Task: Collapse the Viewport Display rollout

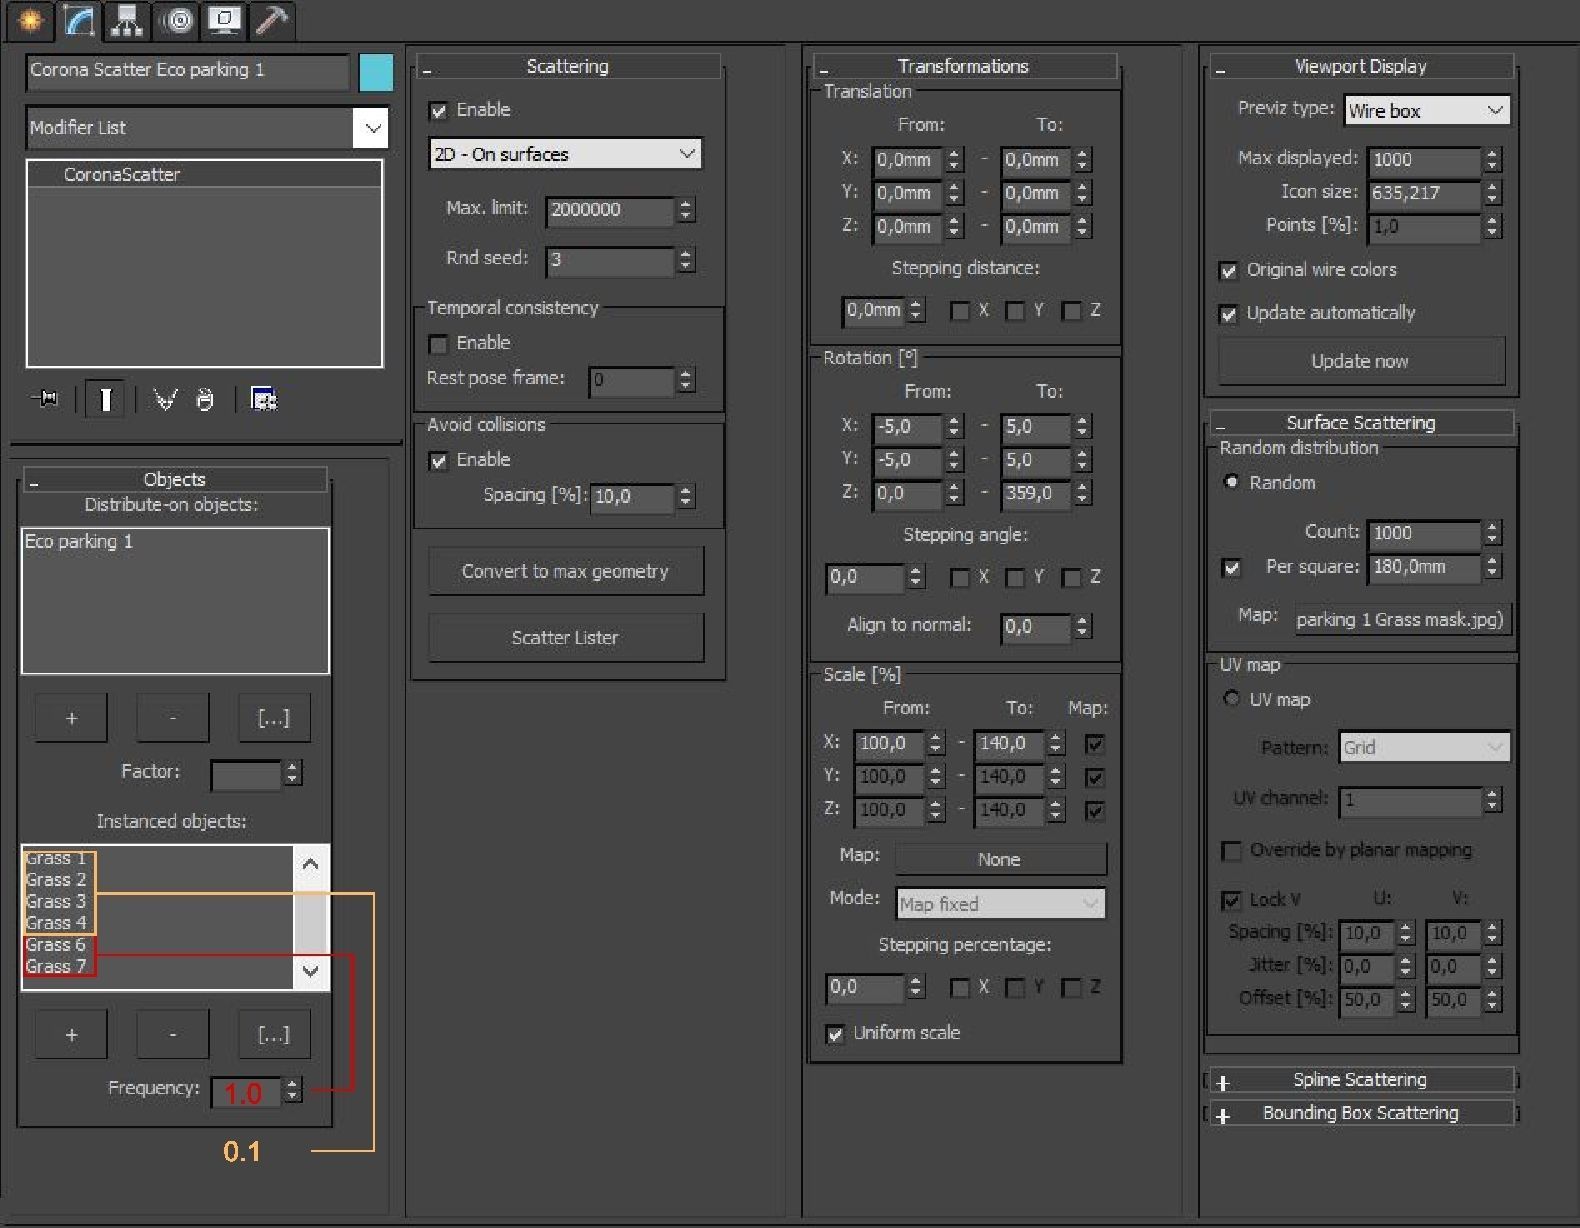Action: (1361, 66)
